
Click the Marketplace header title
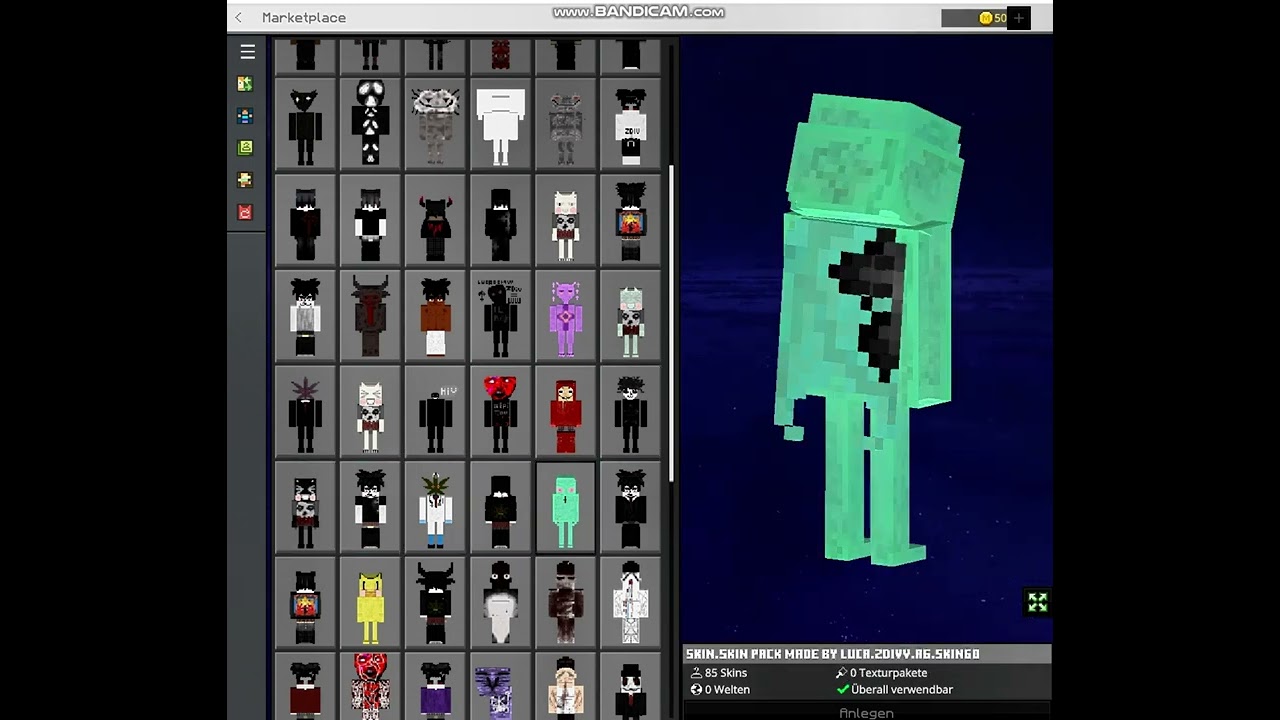[x=304, y=18]
